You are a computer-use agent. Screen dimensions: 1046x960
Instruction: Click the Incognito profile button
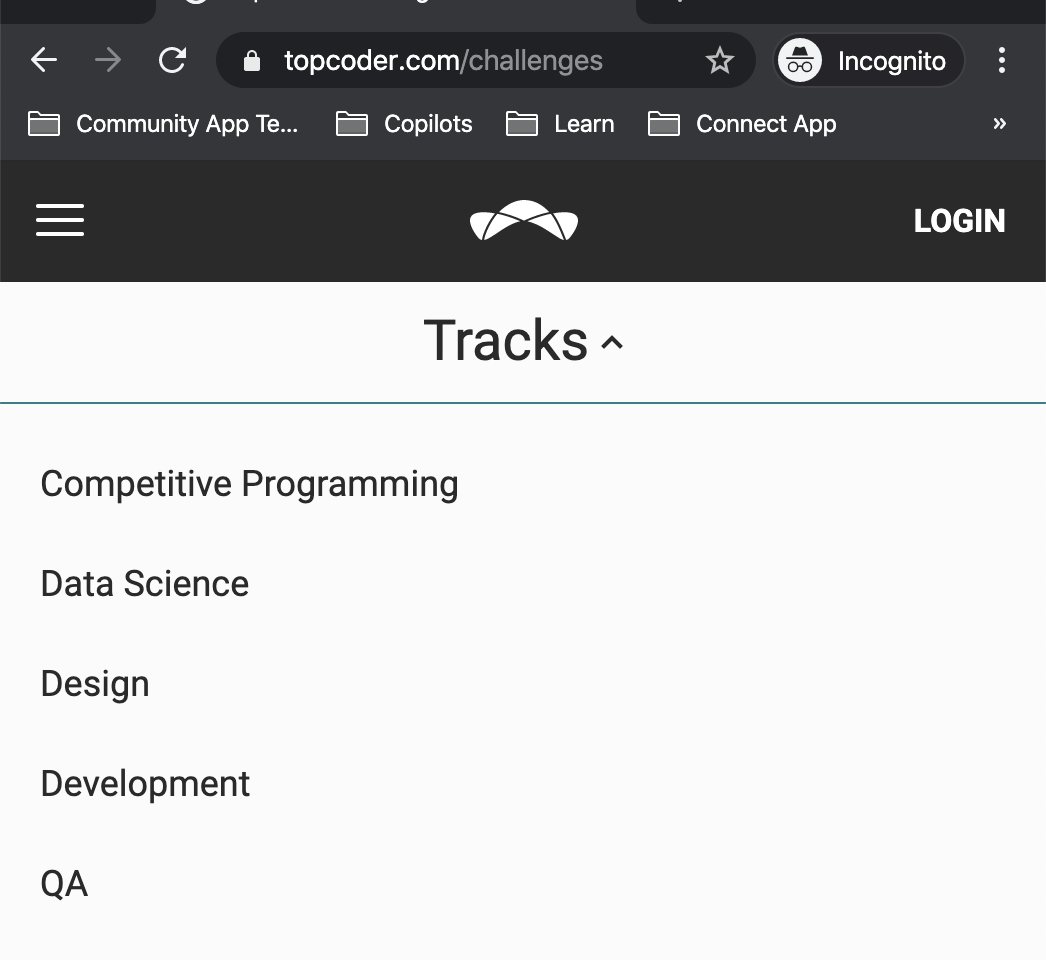[869, 61]
